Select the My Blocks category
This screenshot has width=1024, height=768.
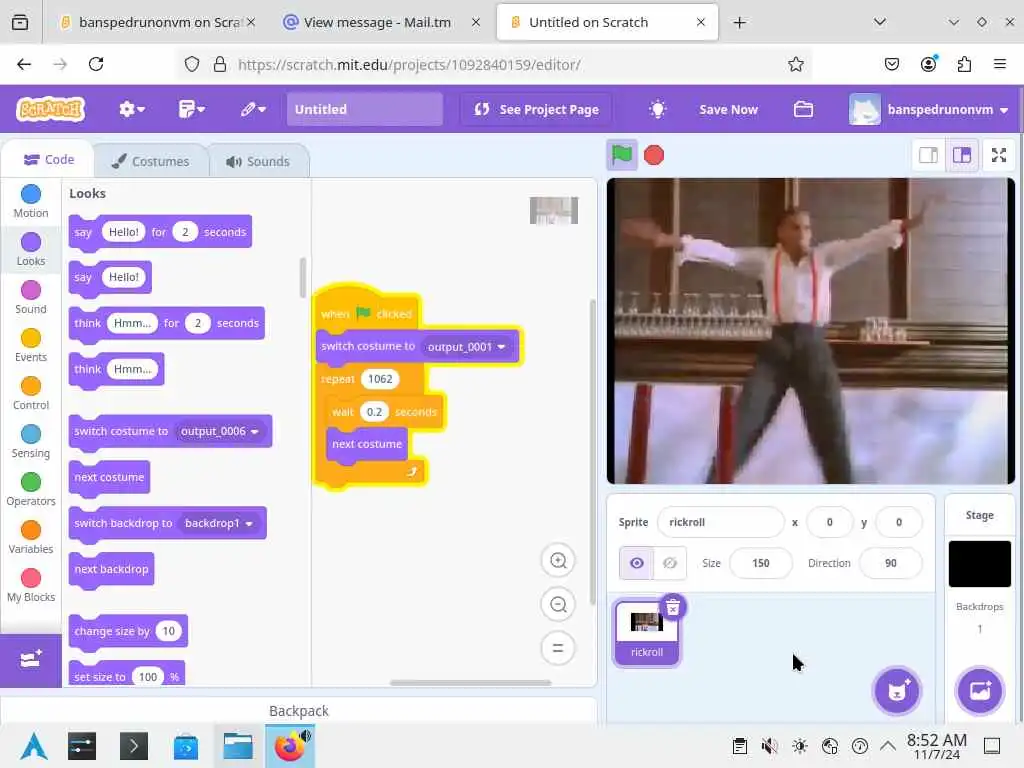click(31, 585)
